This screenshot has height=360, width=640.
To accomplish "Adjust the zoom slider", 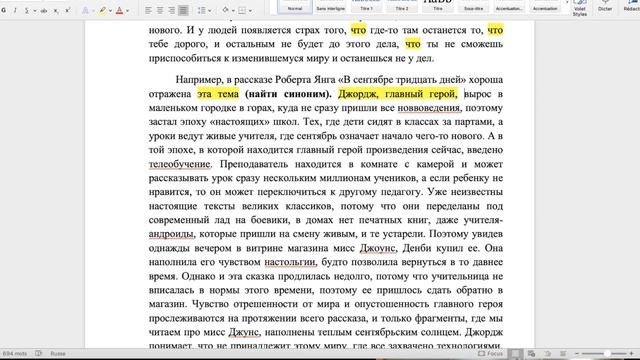I will coord(607,353).
